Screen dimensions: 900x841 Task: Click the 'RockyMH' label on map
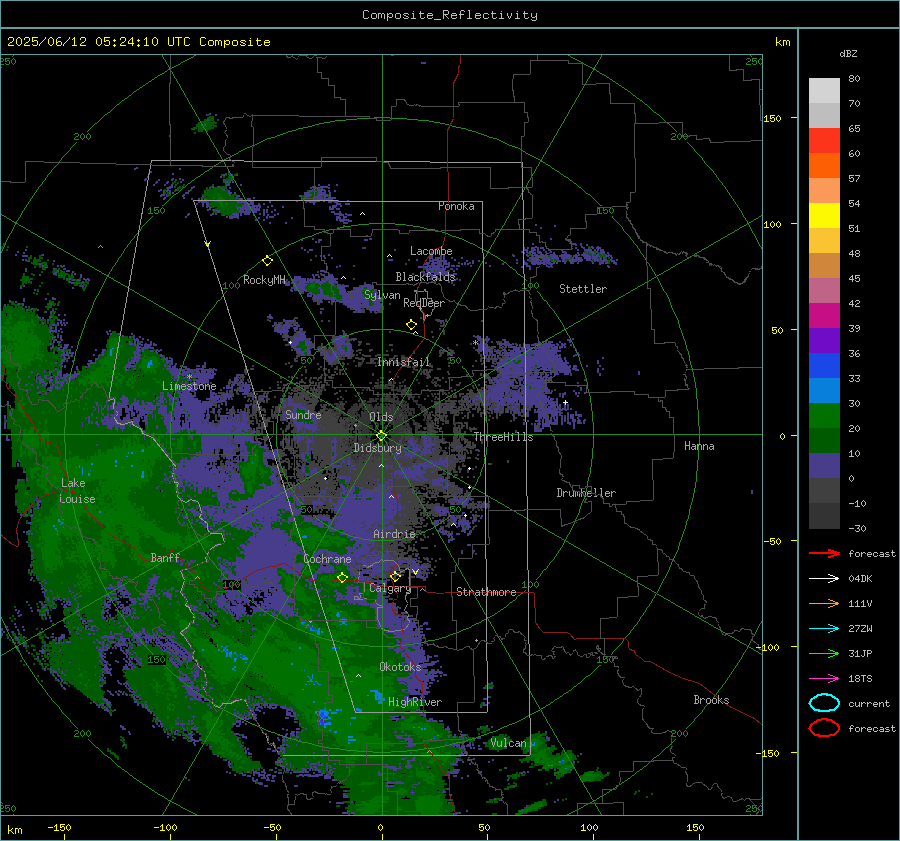[x=264, y=280]
